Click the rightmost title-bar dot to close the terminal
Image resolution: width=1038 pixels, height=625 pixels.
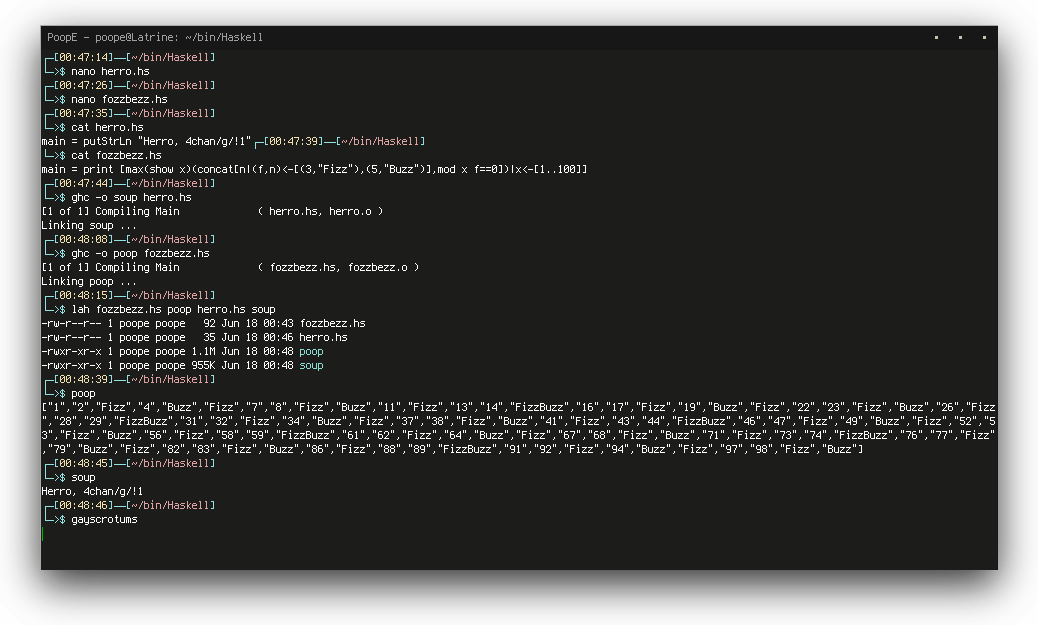pos(984,38)
